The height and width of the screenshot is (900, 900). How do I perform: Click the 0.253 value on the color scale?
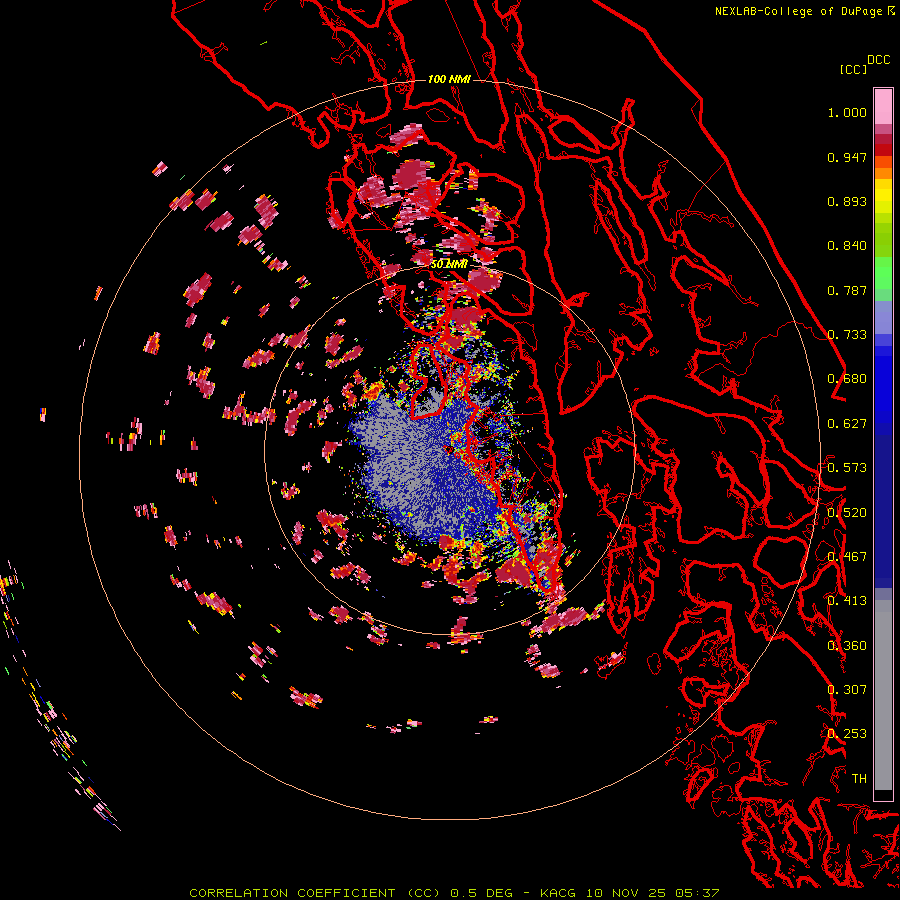pos(847,734)
